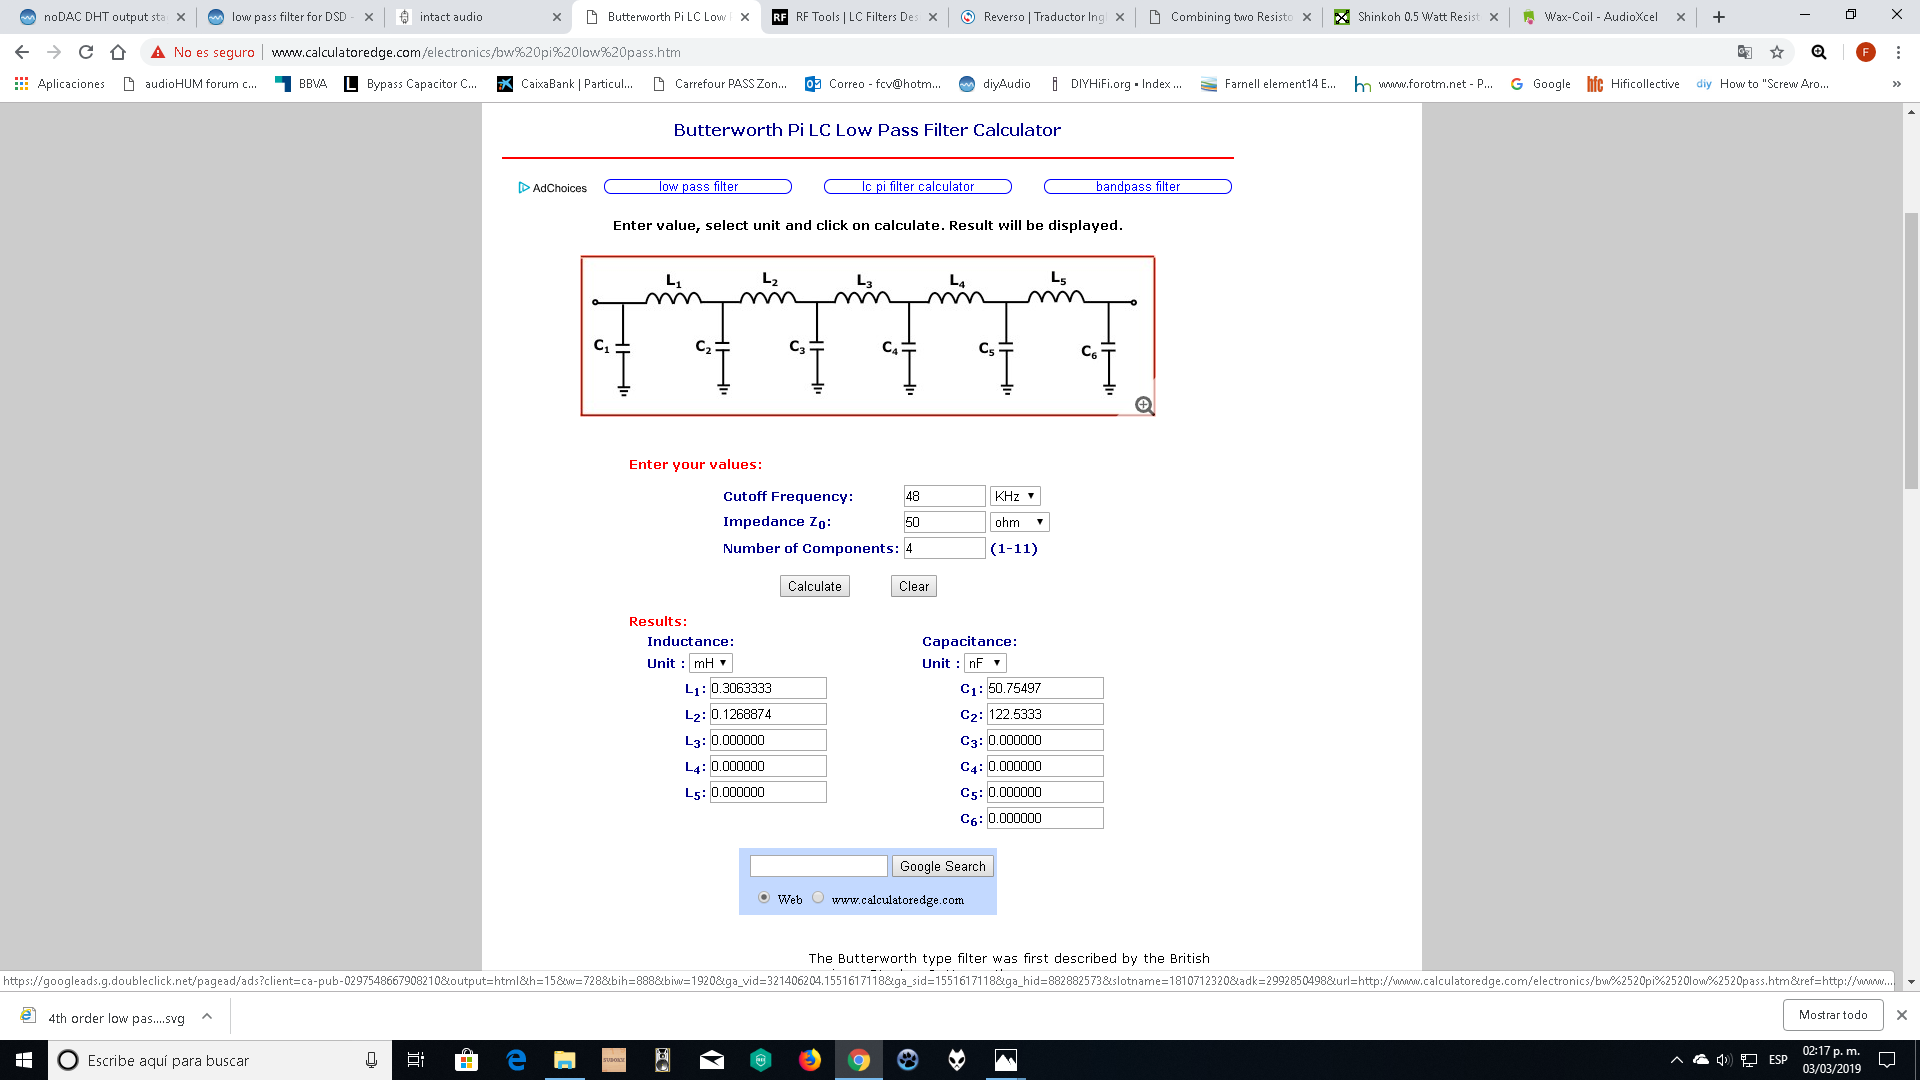Open Hificollective bookmark
This screenshot has height=1080, width=1920.
point(1633,84)
